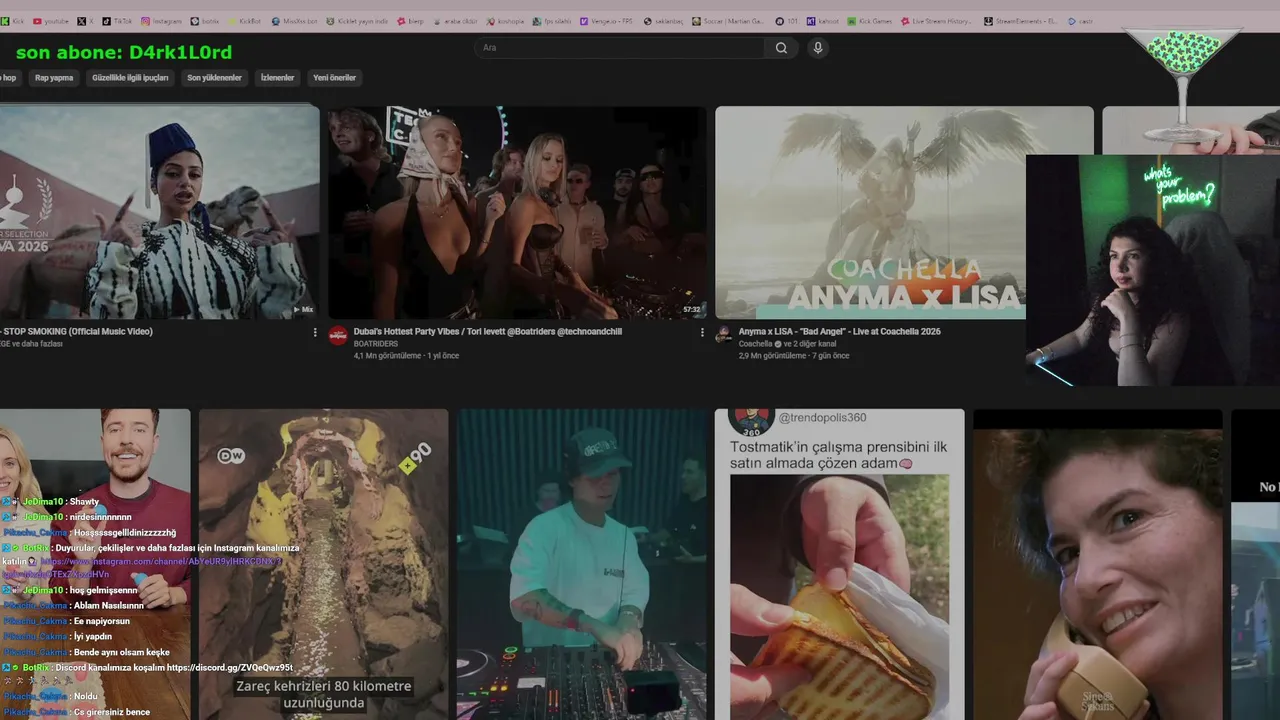1280x720 pixels.
Task: Open the trendopolis360 Tostmatik short
Action: click(839, 564)
